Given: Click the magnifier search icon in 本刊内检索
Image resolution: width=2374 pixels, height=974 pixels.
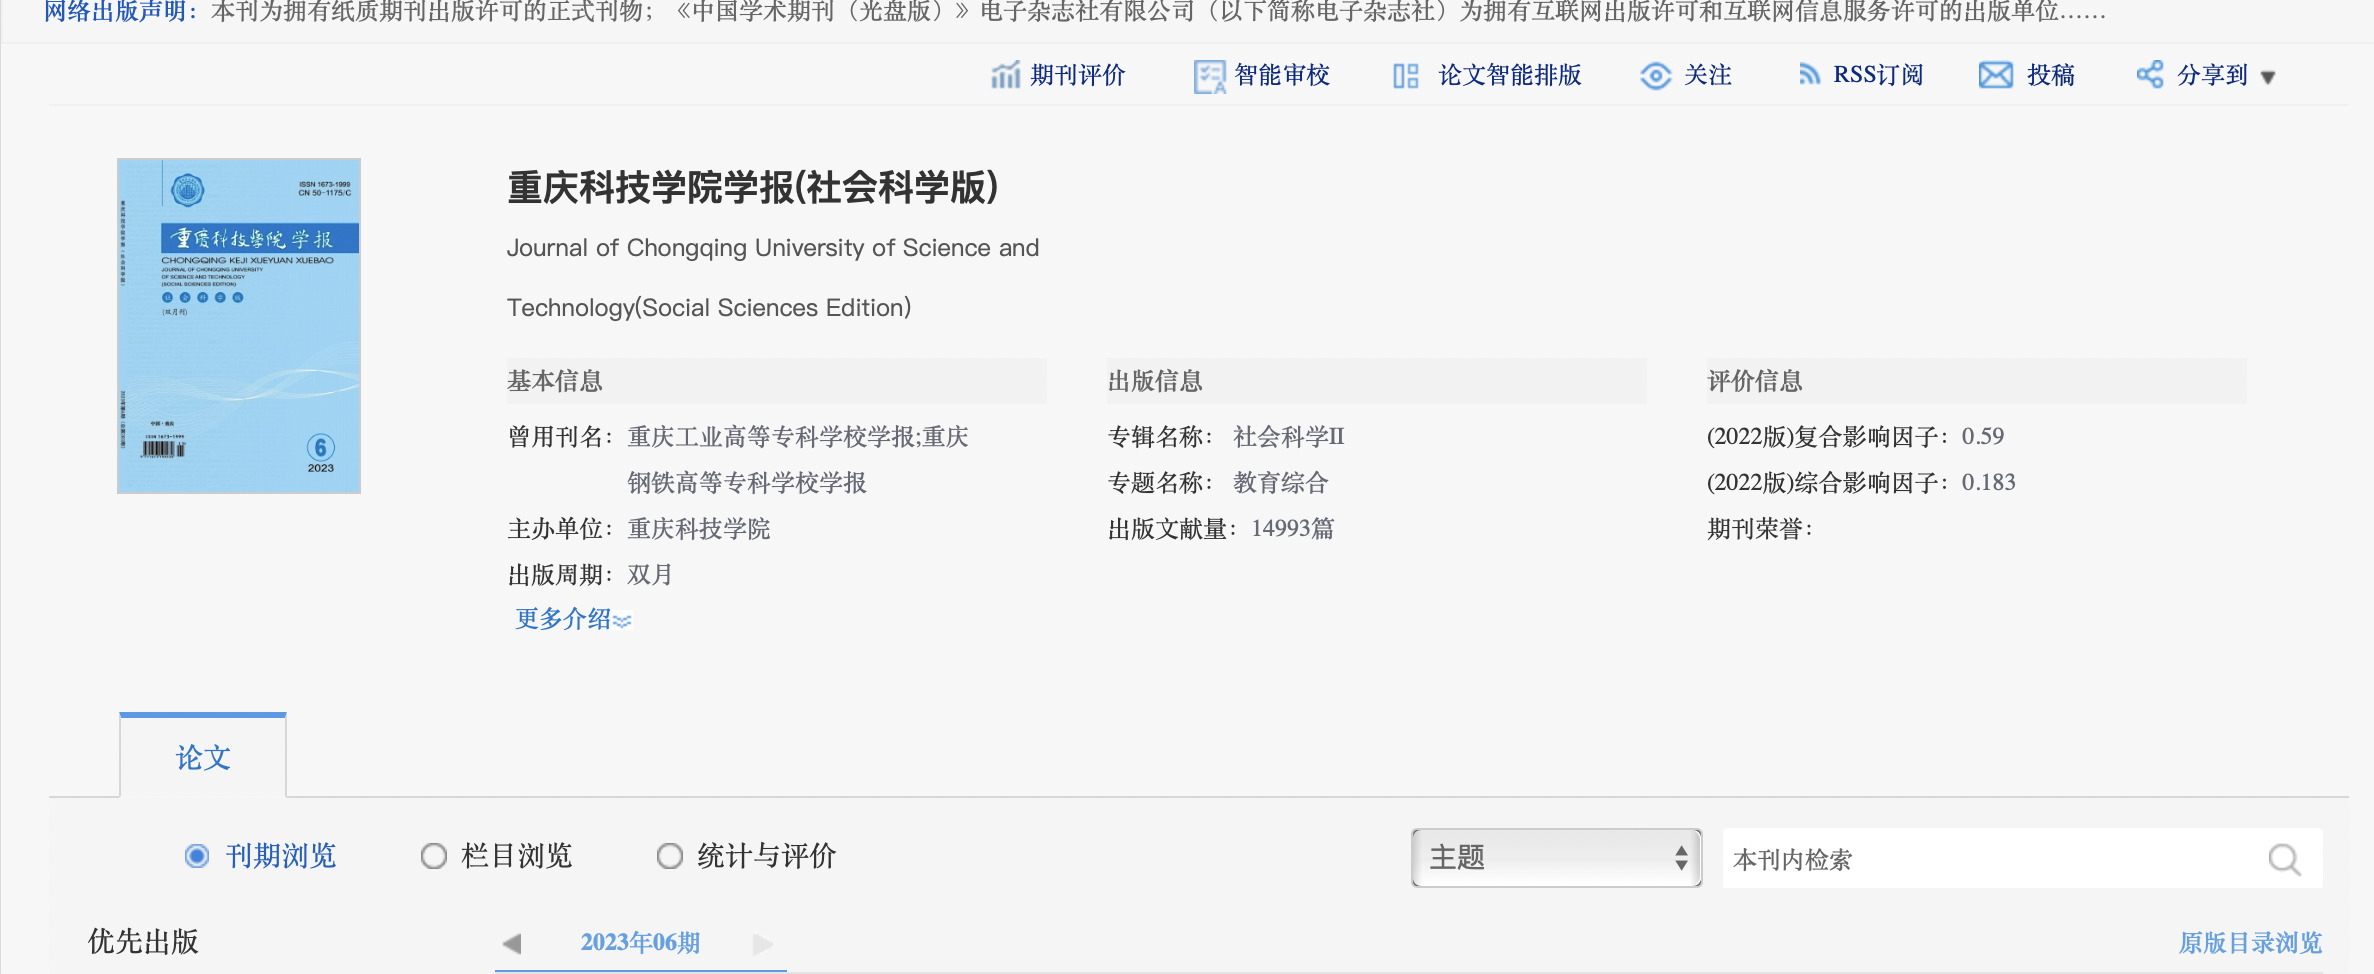Looking at the screenshot, I should [x=2283, y=859].
